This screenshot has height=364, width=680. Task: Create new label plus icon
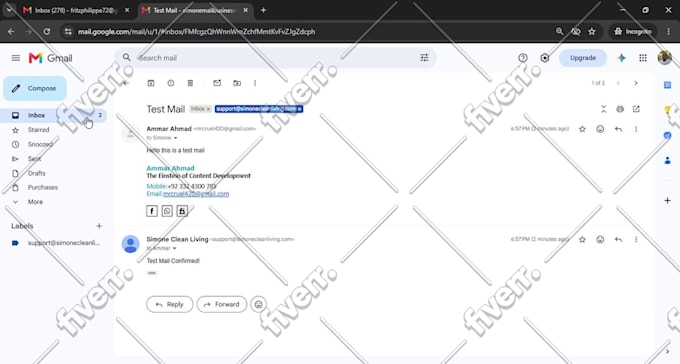pos(99,226)
